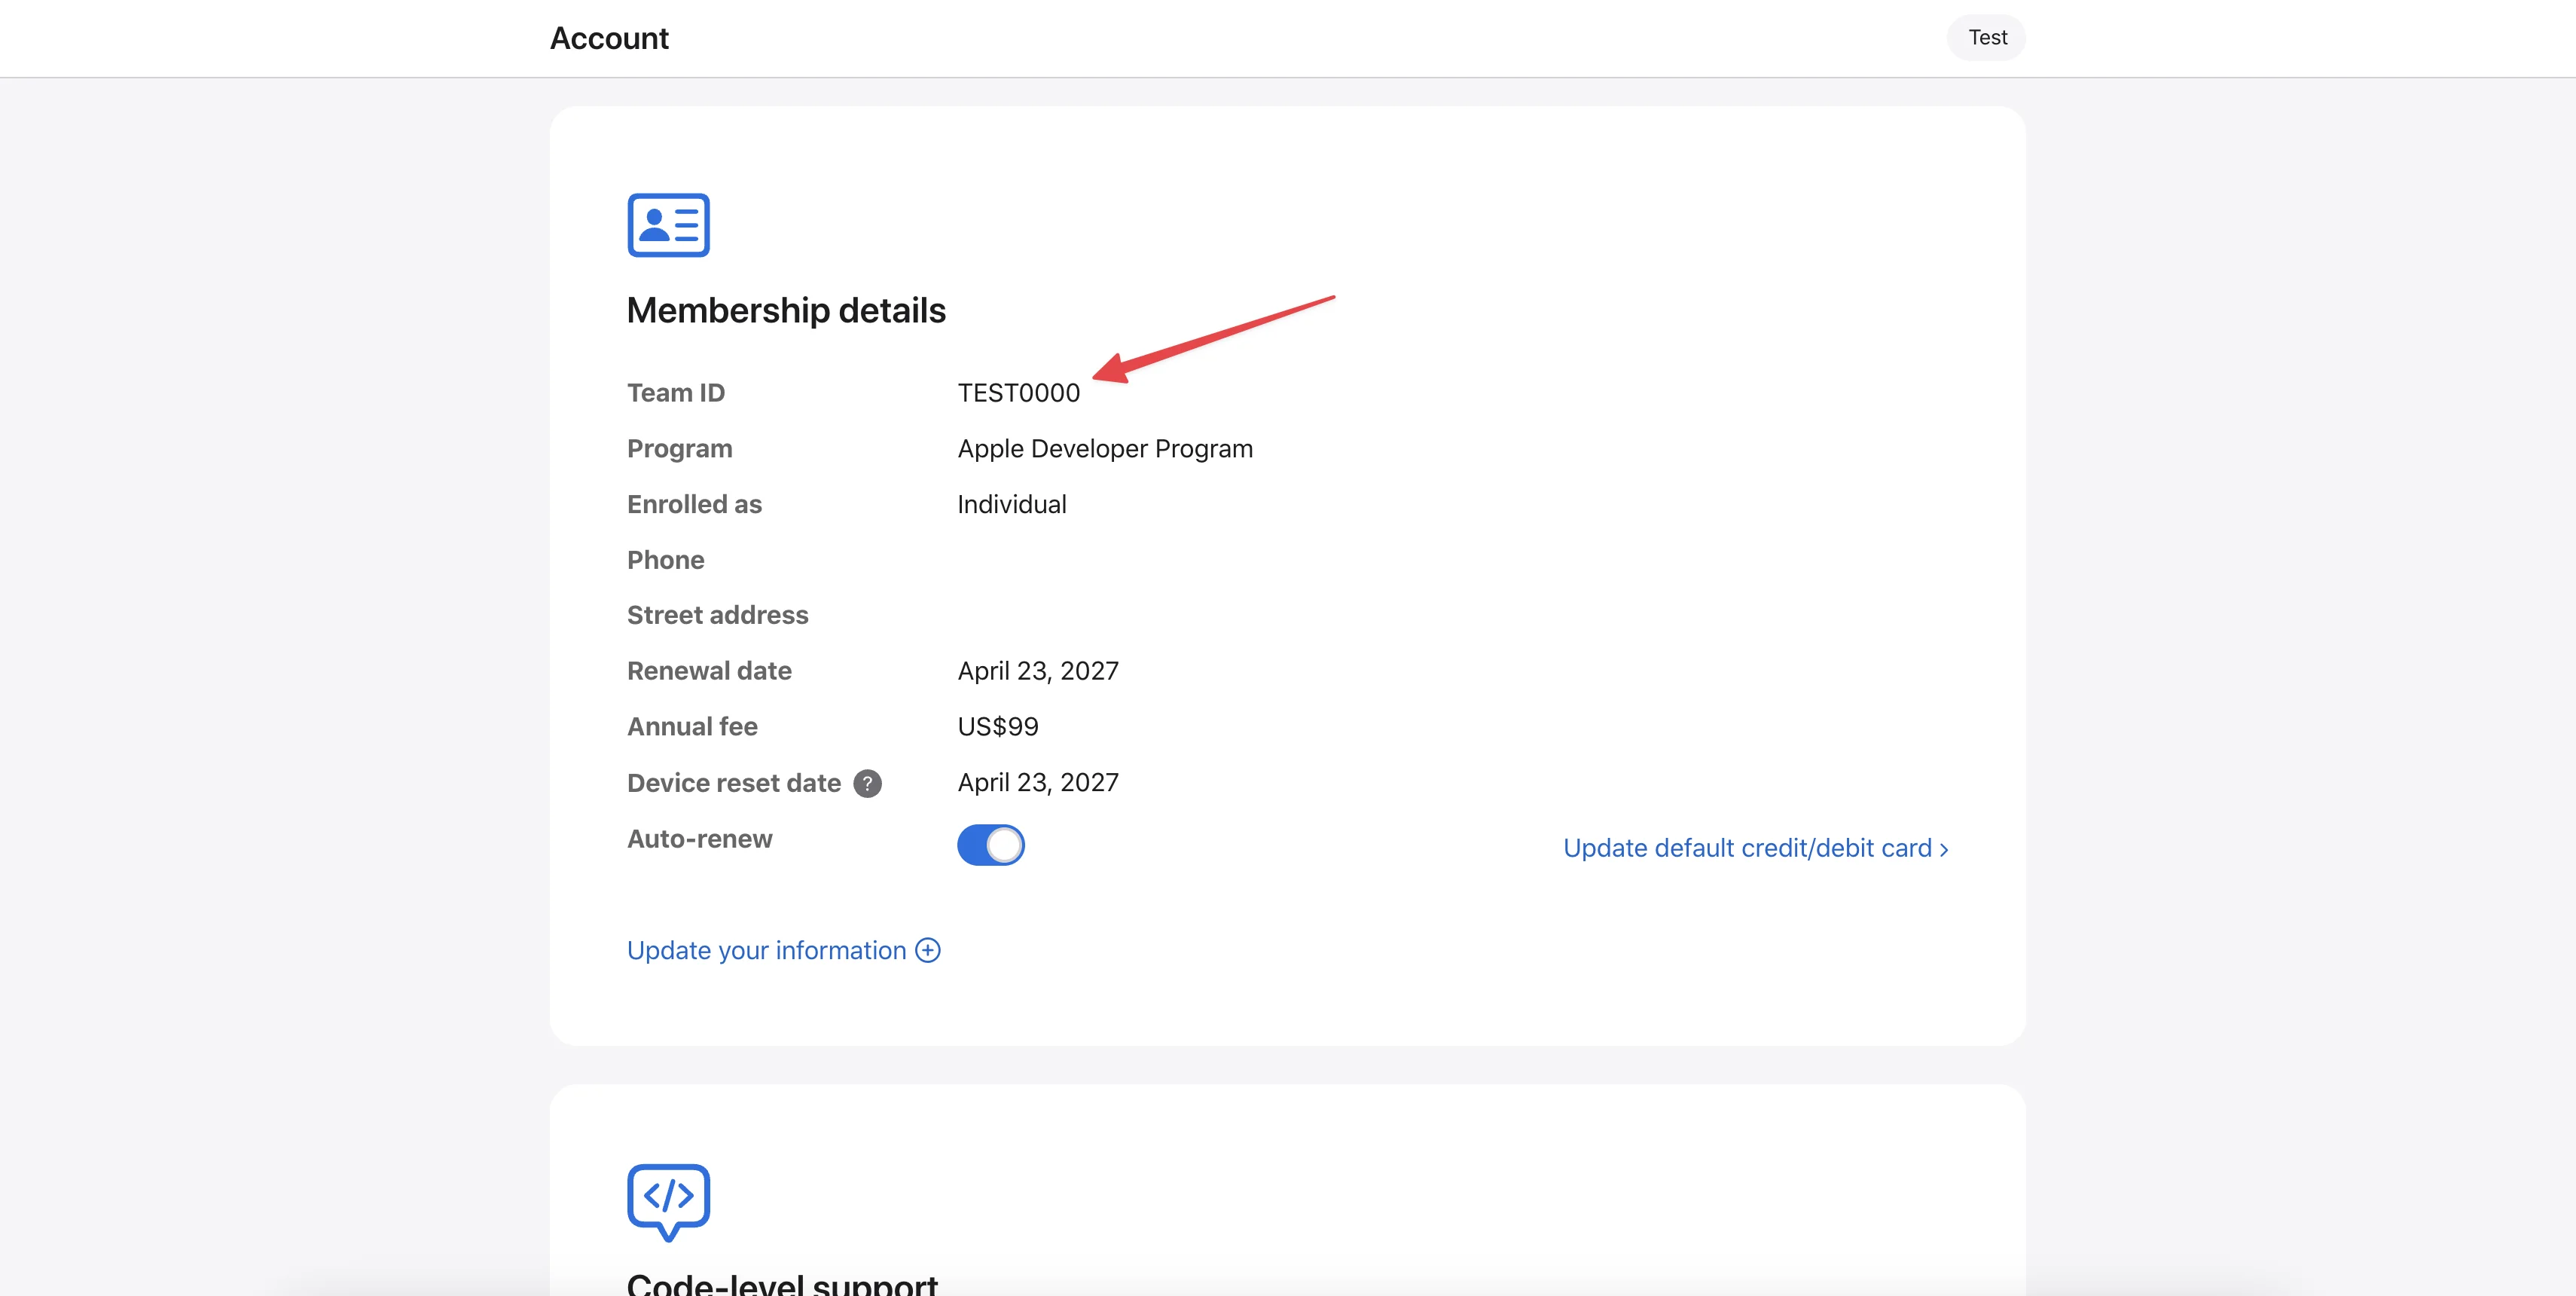Click the Device reset date value April 23, 2027
The width and height of the screenshot is (2576, 1296).
pos(1038,782)
